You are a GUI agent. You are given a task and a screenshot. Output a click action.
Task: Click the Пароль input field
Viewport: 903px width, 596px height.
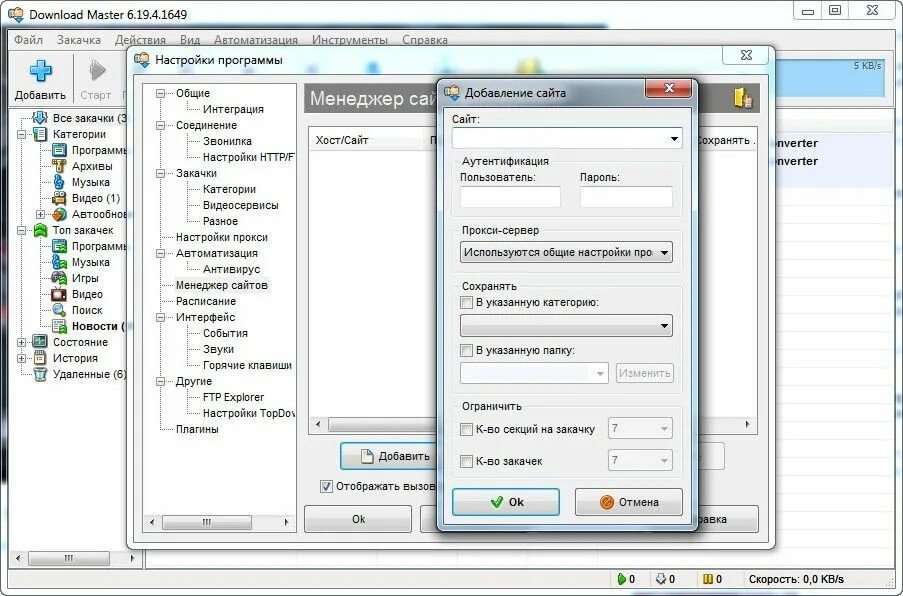tap(626, 196)
